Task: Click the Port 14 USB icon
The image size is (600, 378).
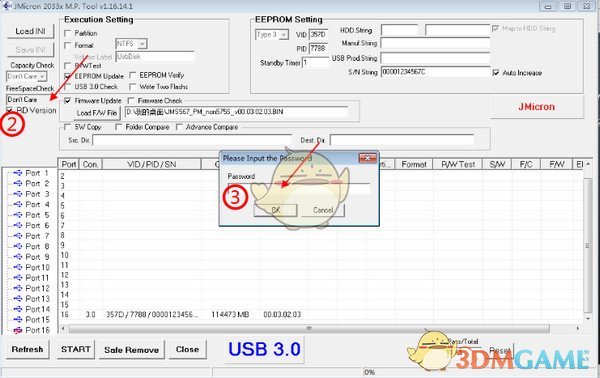Action: (x=18, y=309)
